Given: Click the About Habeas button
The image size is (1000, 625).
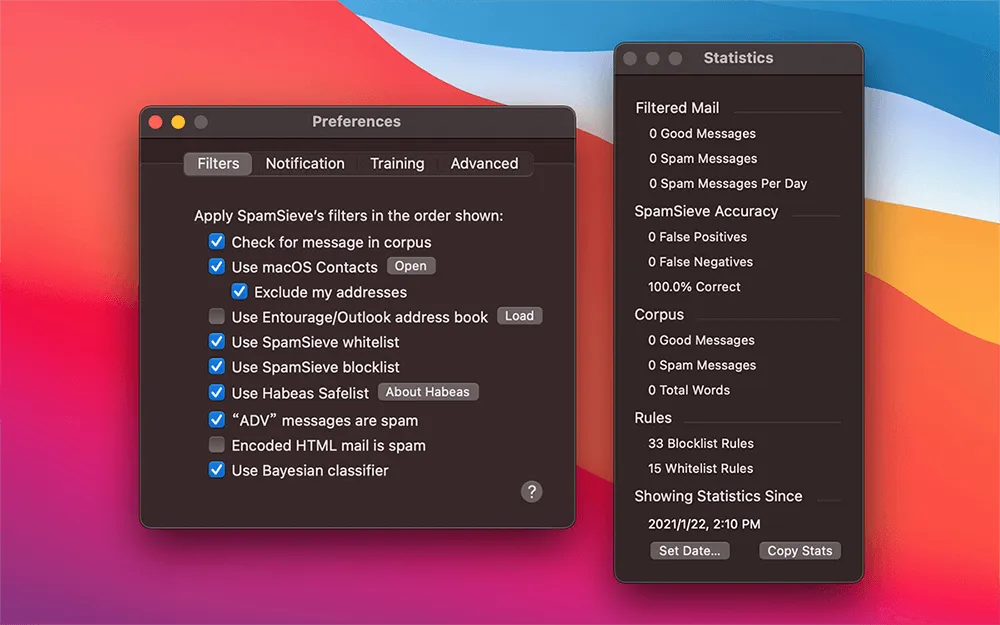Looking at the screenshot, I should click(428, 392).
